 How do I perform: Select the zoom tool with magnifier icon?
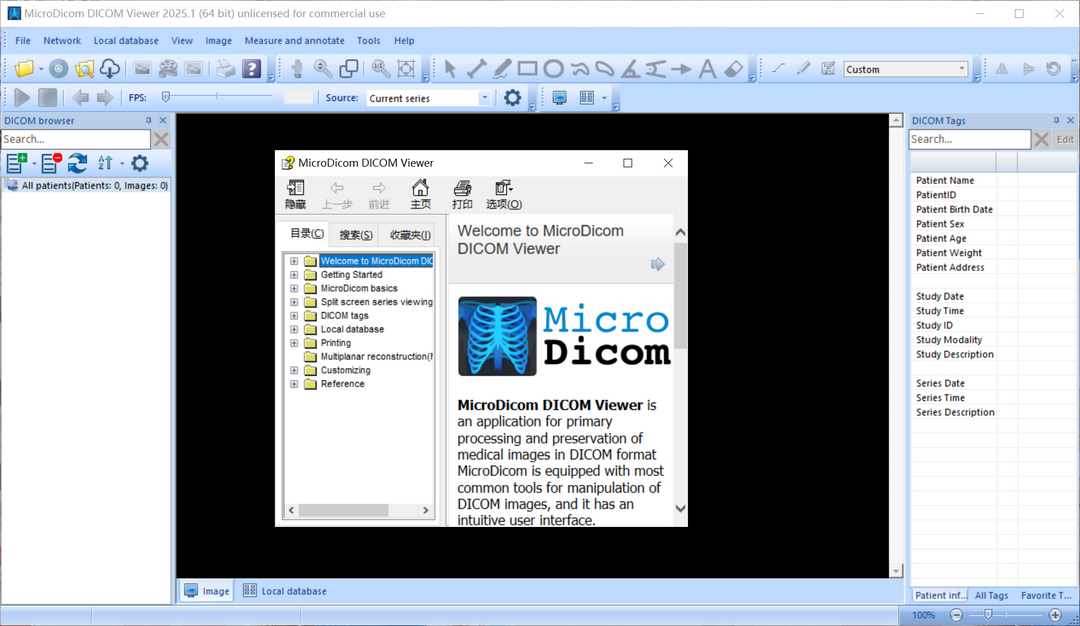pyautogui.click(x=322, y=68)
